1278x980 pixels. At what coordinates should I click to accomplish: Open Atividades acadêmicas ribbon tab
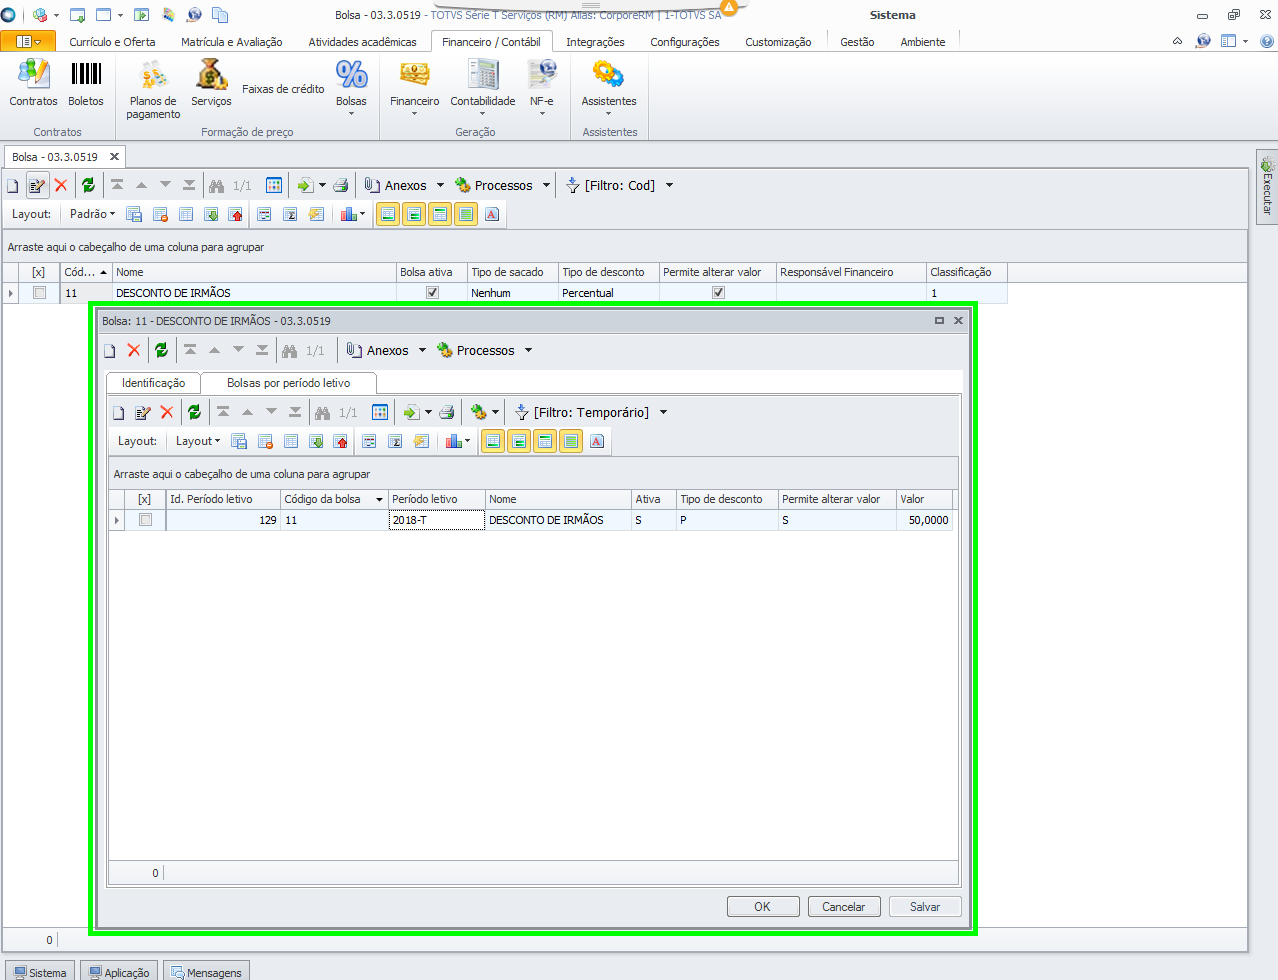(x=362, y=42)
